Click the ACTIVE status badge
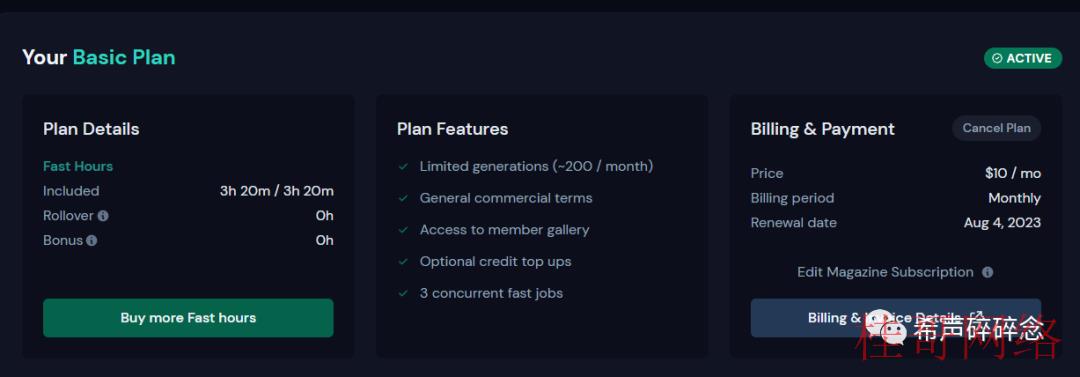 pos(1023,59)
